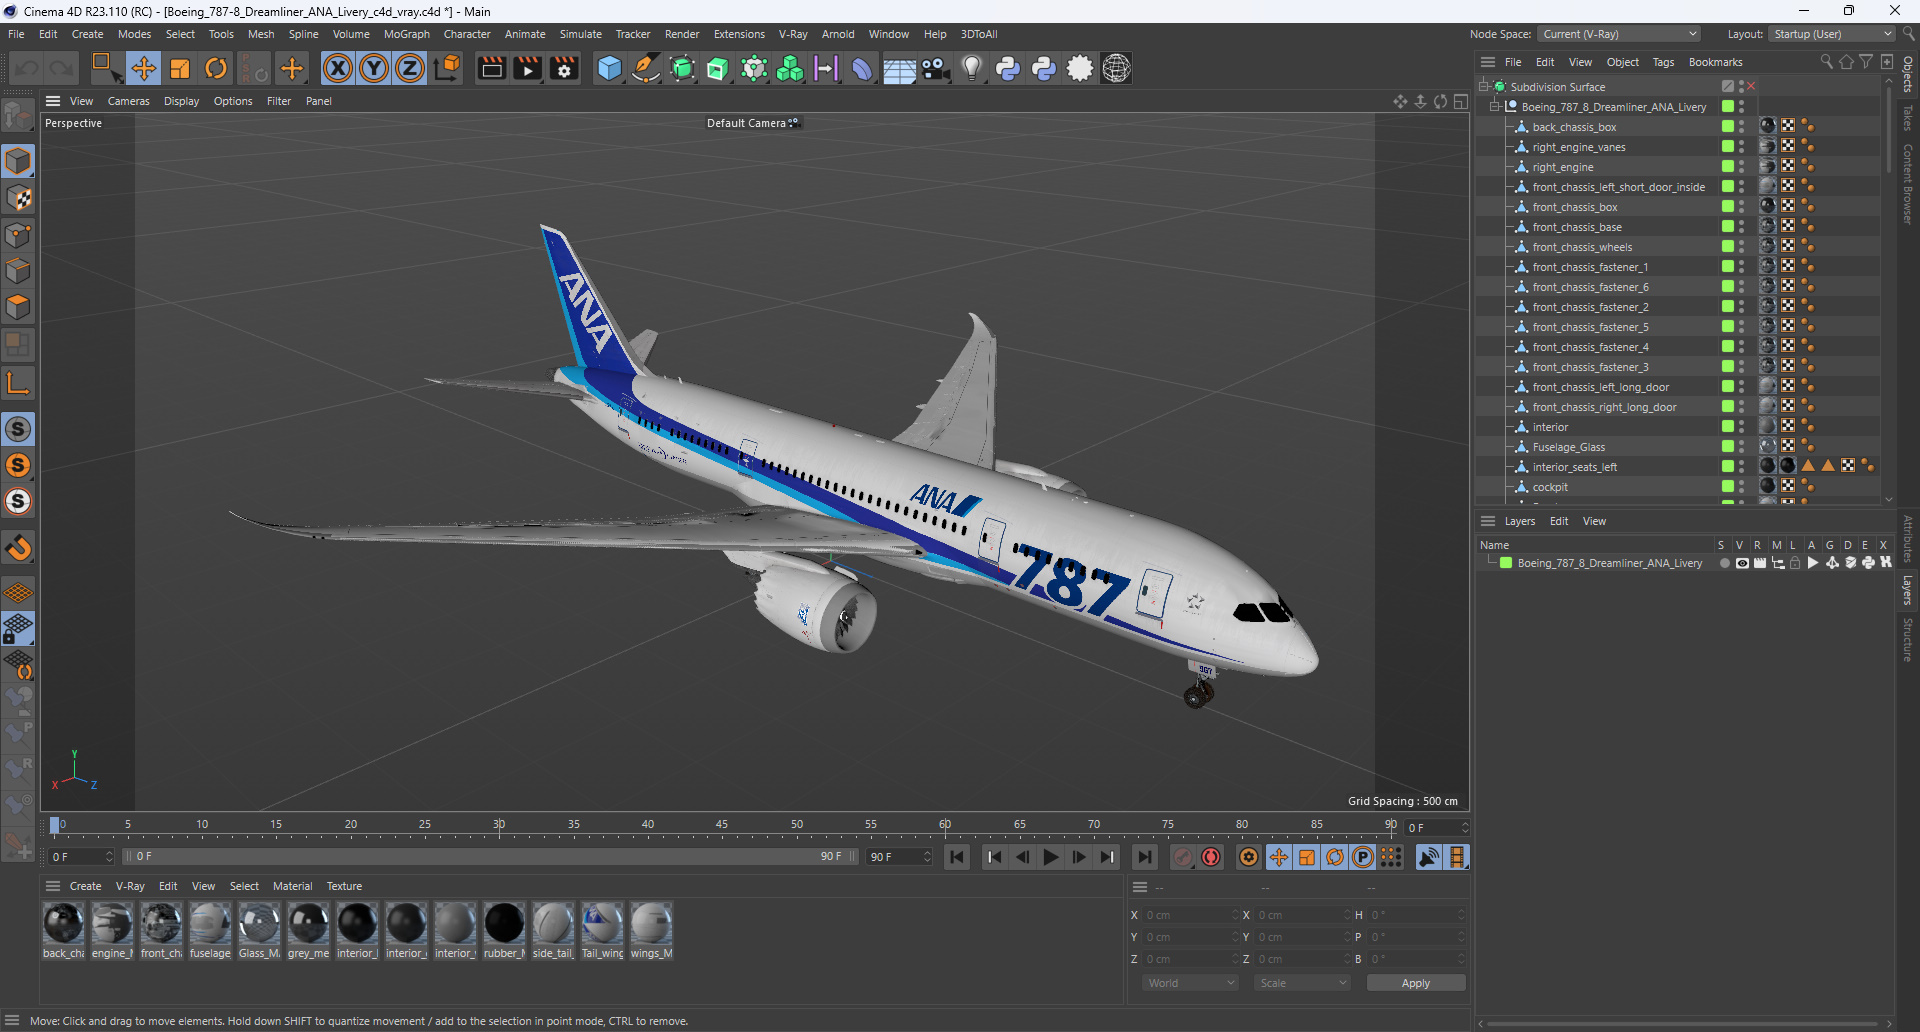Select the Scale tool
The height and width of the screenshot is (1032, 1920).
click(x=180, y=68)
